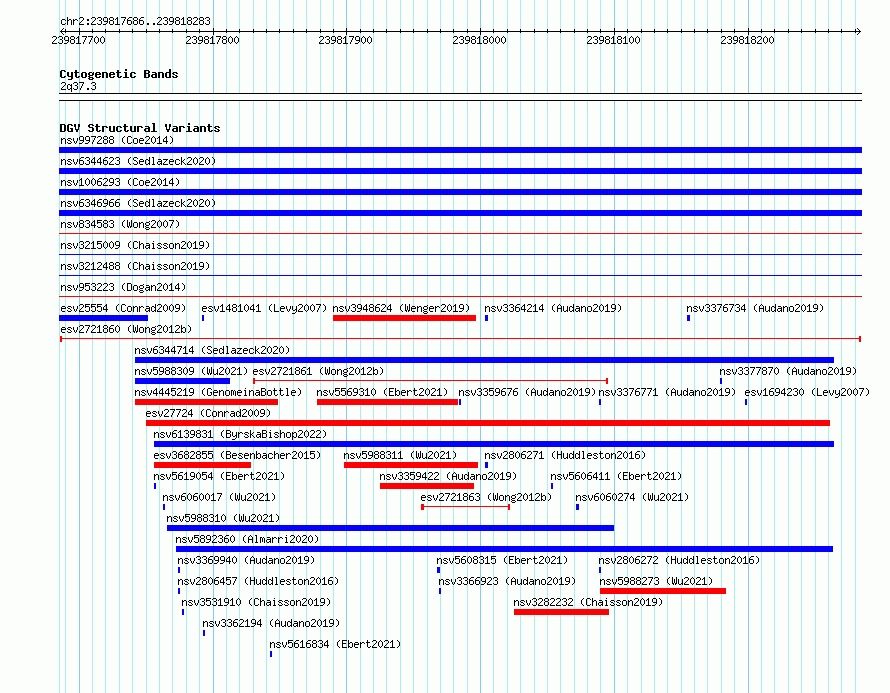Click ruler position 239818100
This screenshot has height=693, width=890.
(613, 40)
